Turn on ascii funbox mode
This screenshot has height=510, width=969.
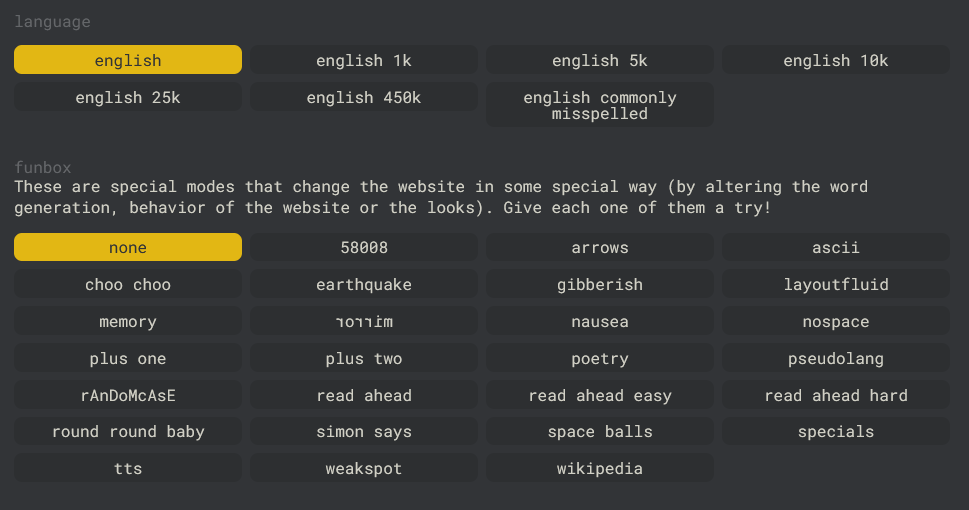836,247
